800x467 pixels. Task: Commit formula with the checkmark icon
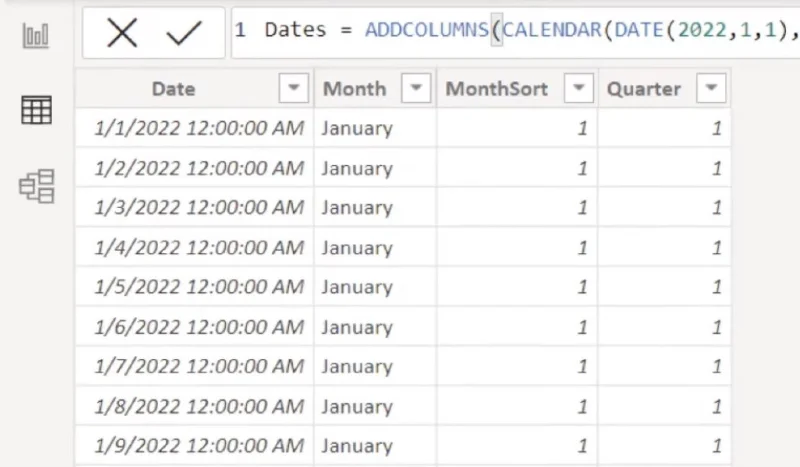click(184, 33)
